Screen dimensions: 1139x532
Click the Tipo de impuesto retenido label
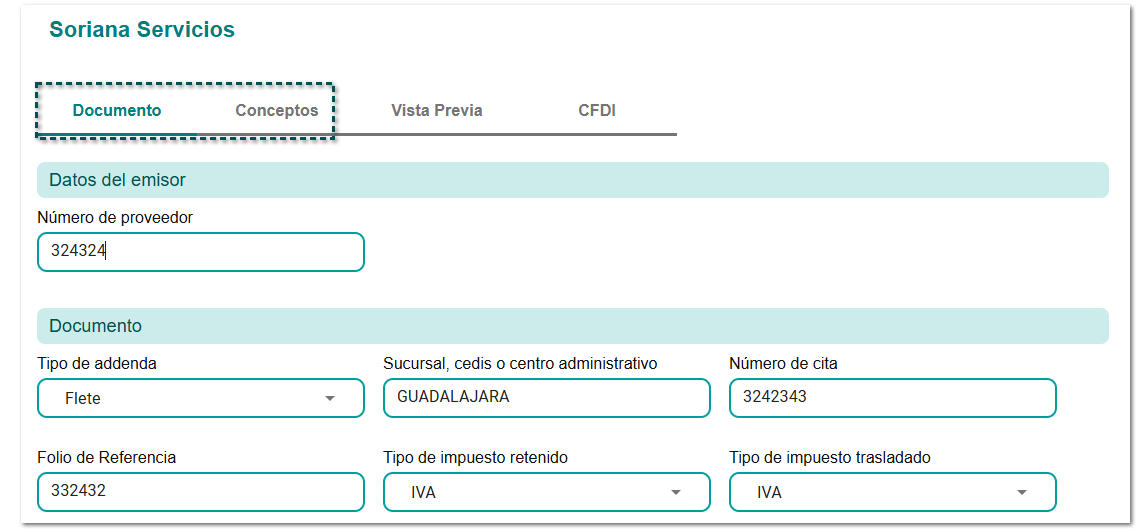pos(475,458)
